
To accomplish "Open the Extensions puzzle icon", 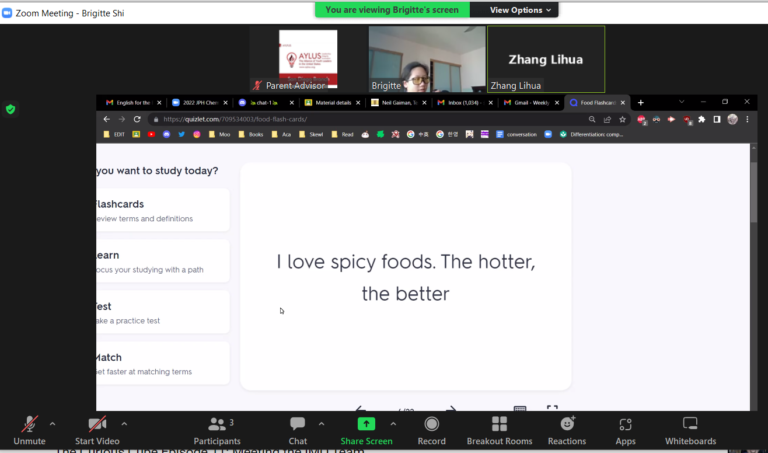I will click(702, 119).
